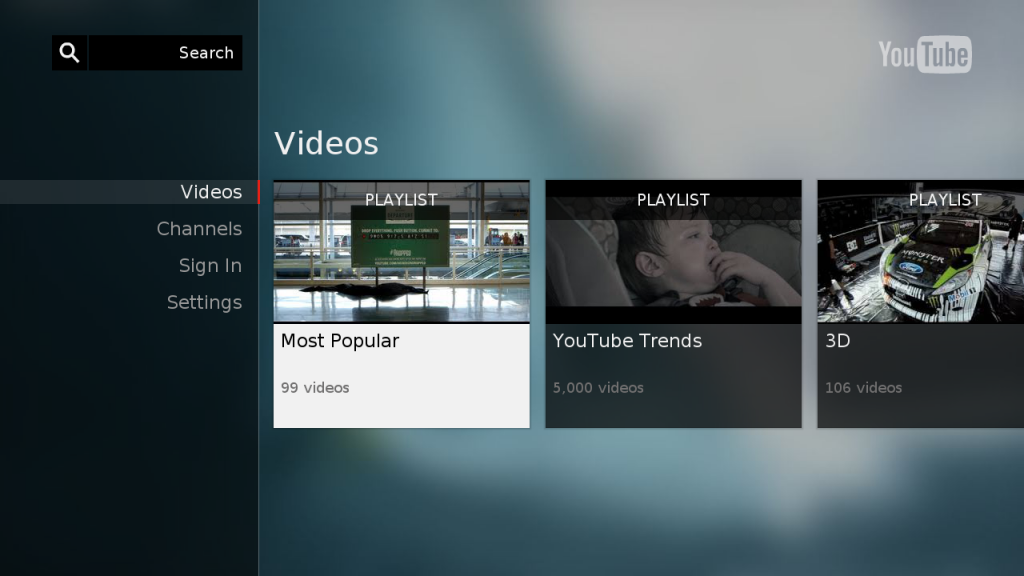Open the YouTube Trends thumbnail image
Viewport: 1024px width, 576px height.
point(673,262)
